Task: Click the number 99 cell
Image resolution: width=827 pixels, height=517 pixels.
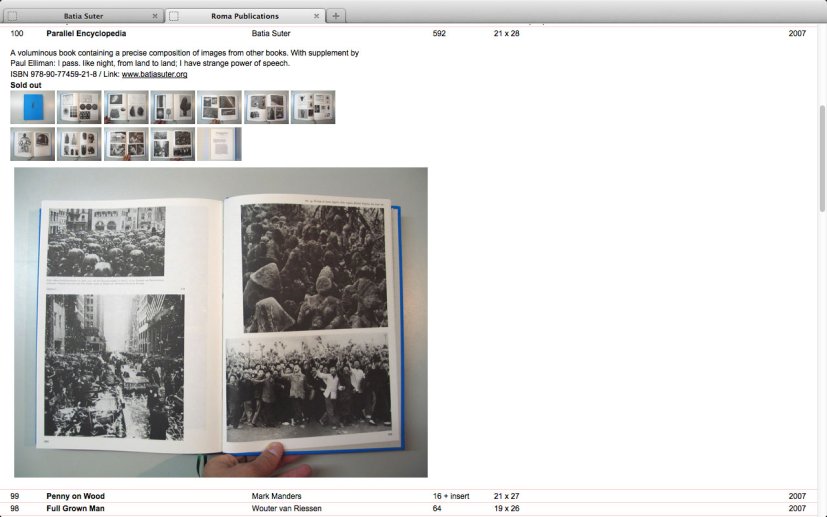Action: [x=15, y=496]
